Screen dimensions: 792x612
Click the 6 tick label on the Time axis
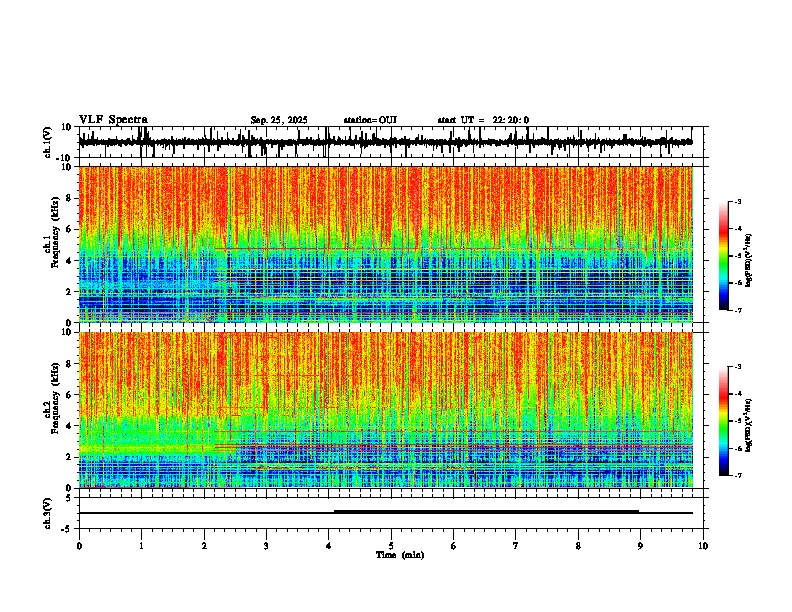pos(454,546)
